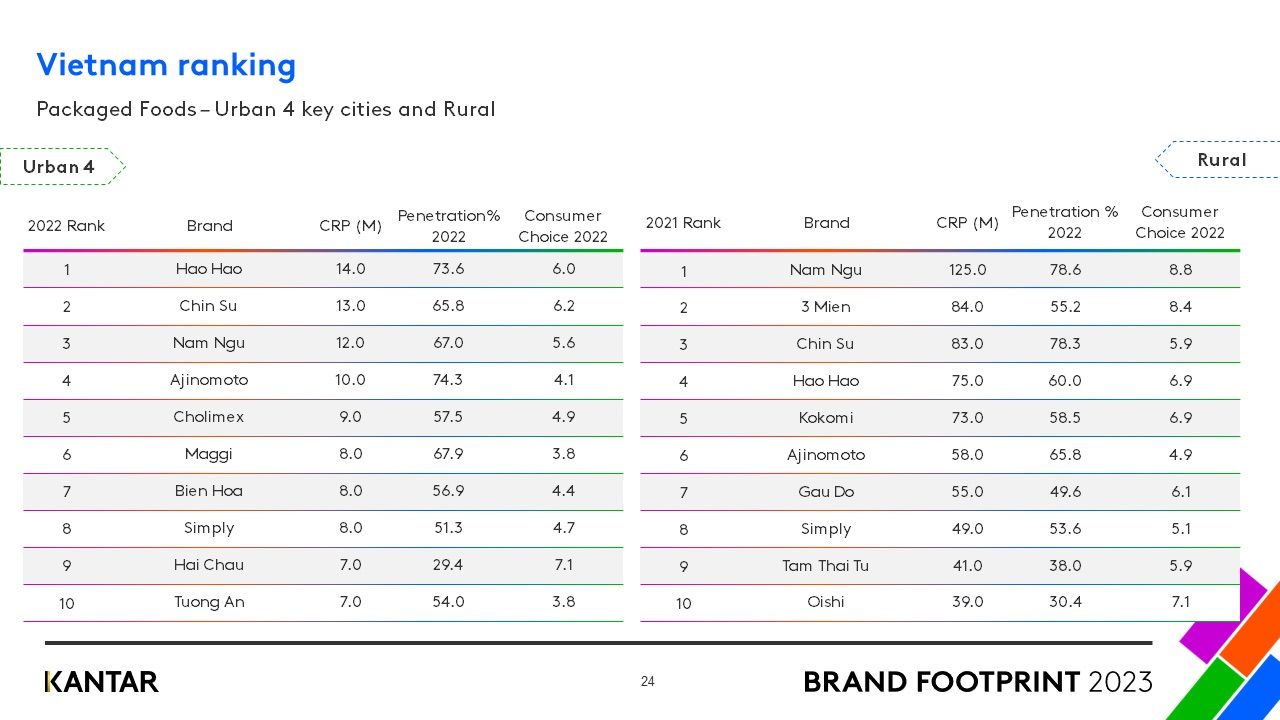Select Nam Ngu in the Rural table
Image resolution: width=1280 pixels, height=720 pixels.
tap(826, 270)
